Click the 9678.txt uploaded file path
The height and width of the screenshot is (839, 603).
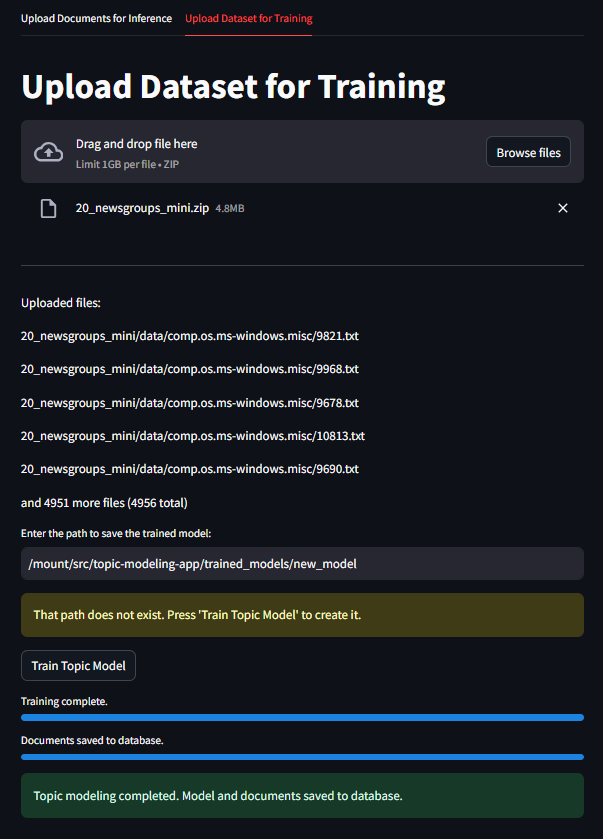[x=190, y=403]
